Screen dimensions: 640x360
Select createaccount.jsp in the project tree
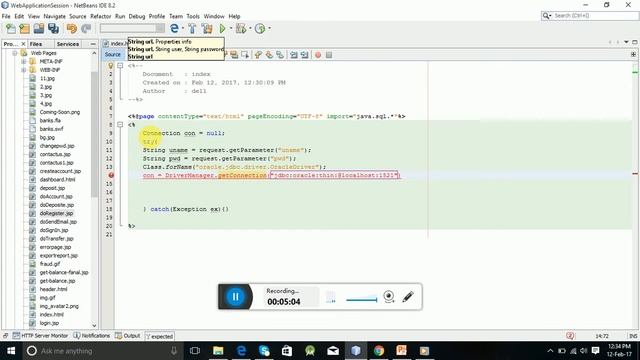[60, 171]
